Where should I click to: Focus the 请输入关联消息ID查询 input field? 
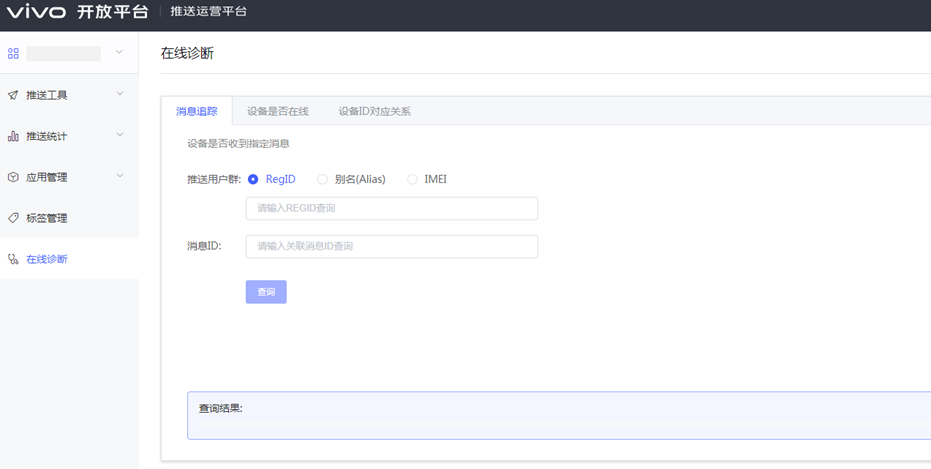tap(392, 246)
